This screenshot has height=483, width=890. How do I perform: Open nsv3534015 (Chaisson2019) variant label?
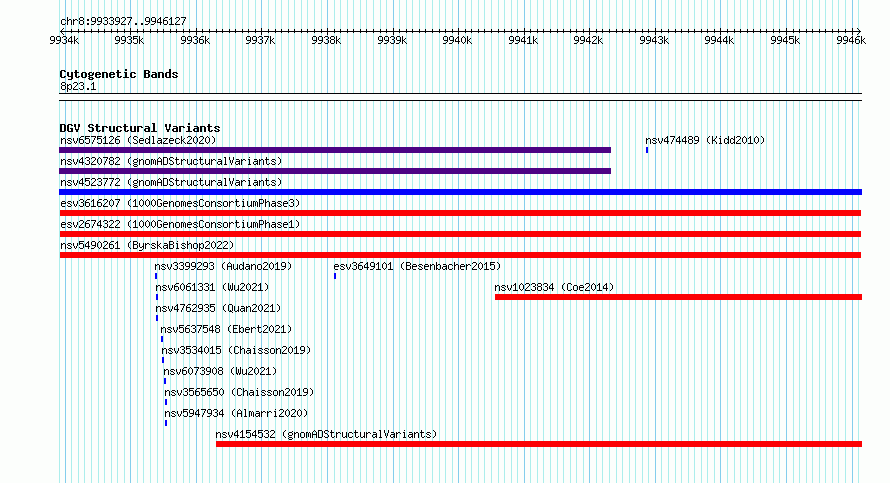pyautogui.click(x=236, y=350)
